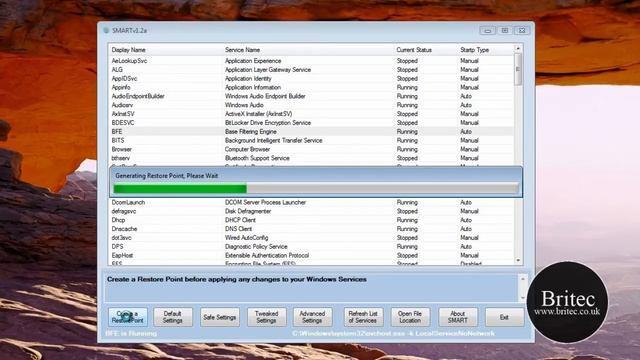Select the Audiosrv row
This screenshot has width=640, height=360.
[311, 105]
